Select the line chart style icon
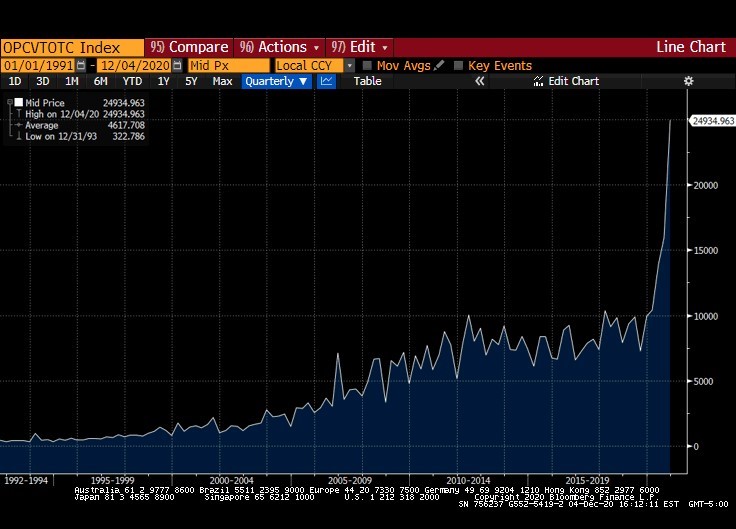The image size is (736, 529). pyautogui.click(x=326, y=81)
